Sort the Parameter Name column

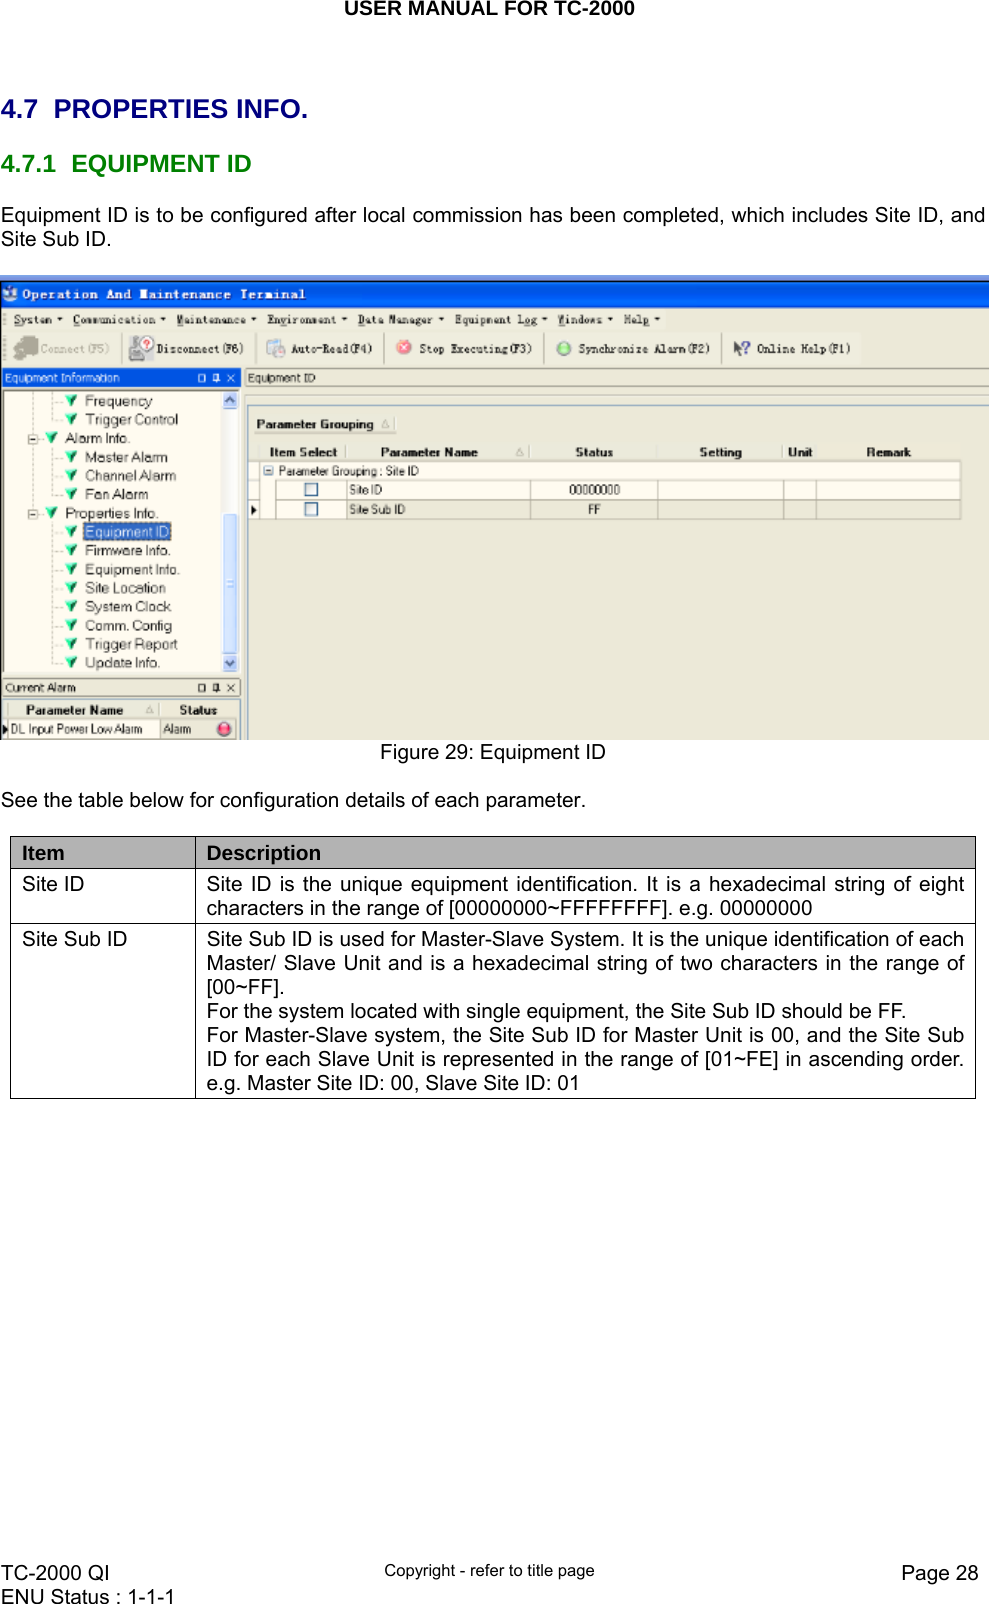pyautogui.click(x=439, y=452)
